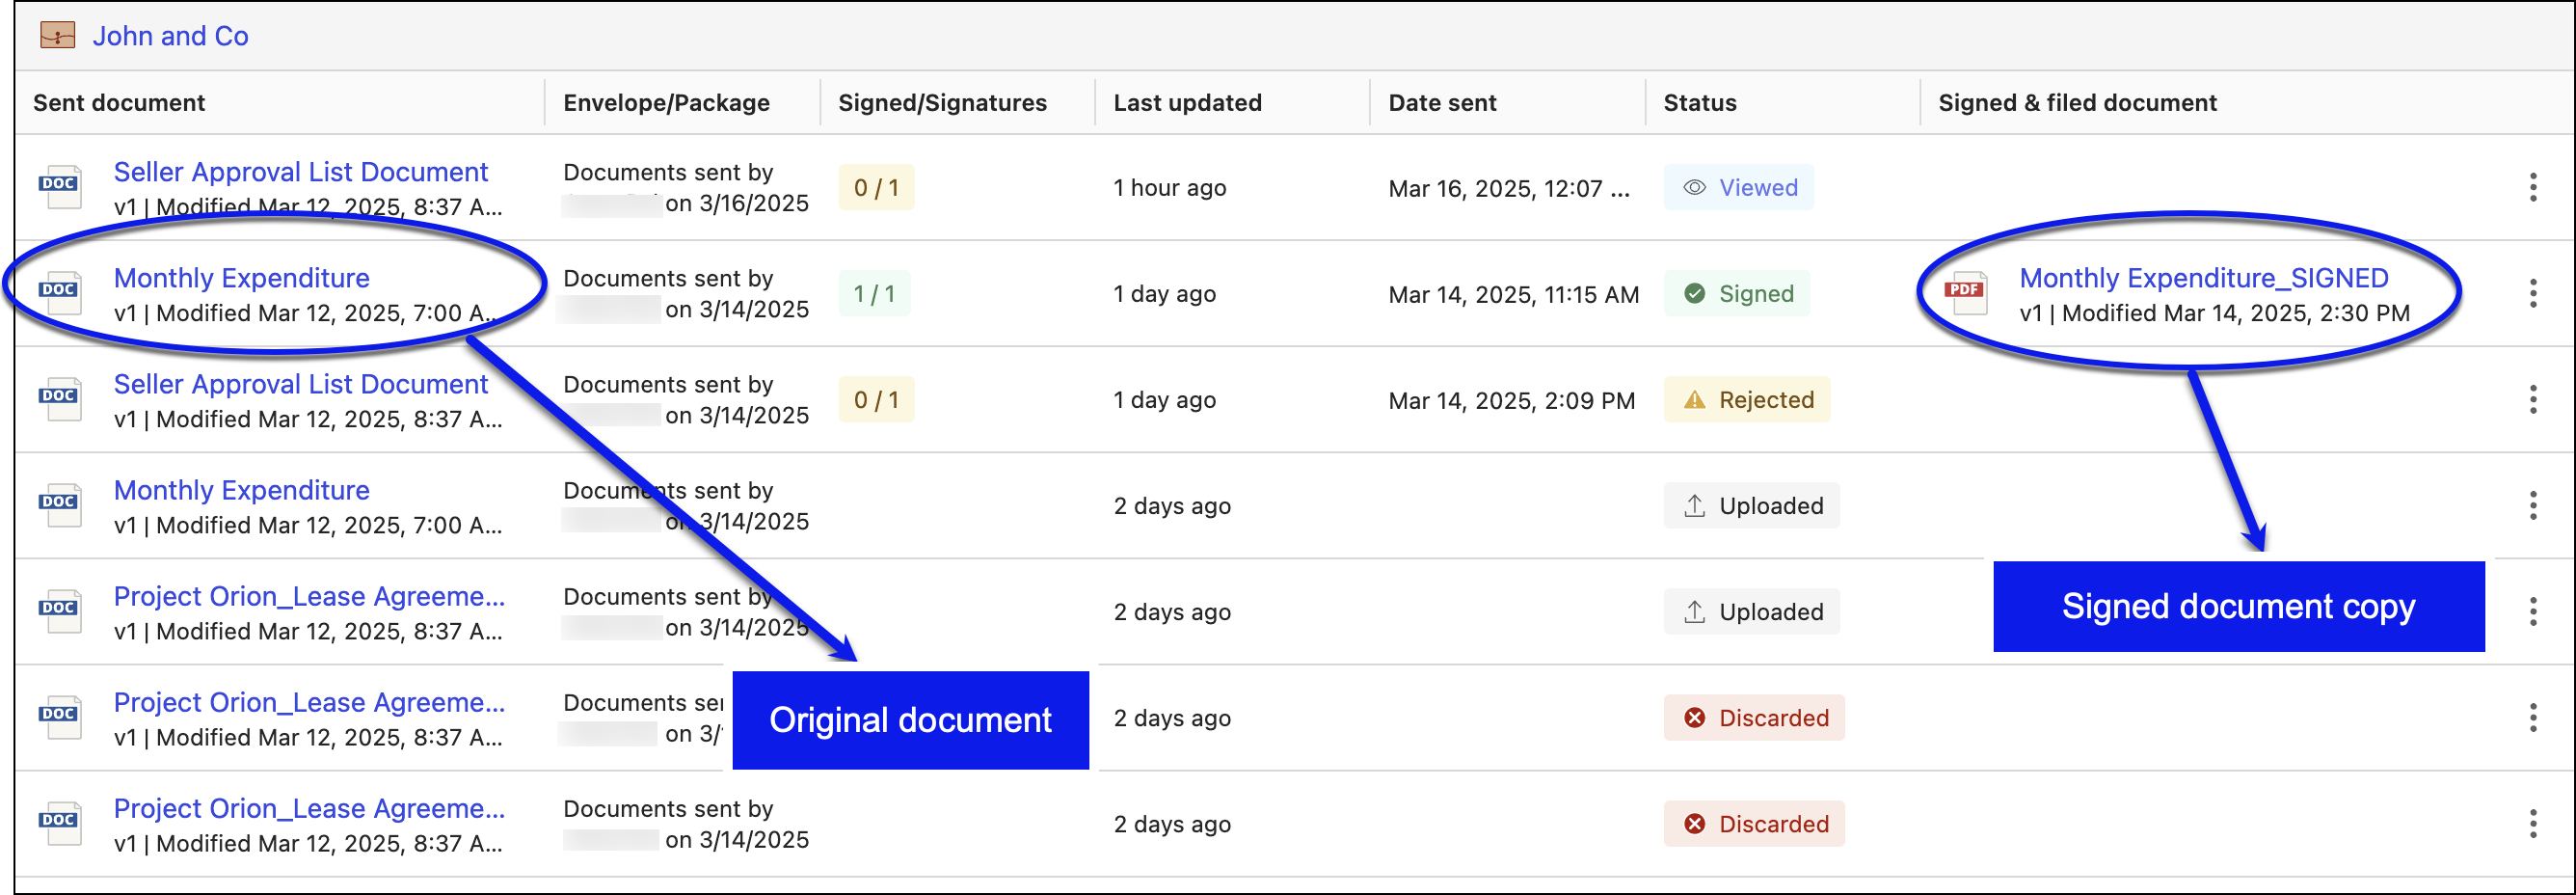Click the PDF icon for Monthly Expenditure_SIGNED
The height and width of the screenshot is (895, 2576).
(1964, 293)
